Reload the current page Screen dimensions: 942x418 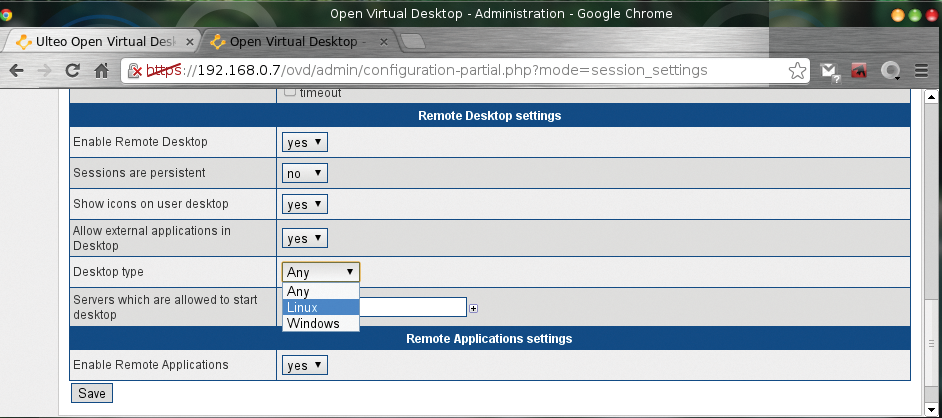72,71
